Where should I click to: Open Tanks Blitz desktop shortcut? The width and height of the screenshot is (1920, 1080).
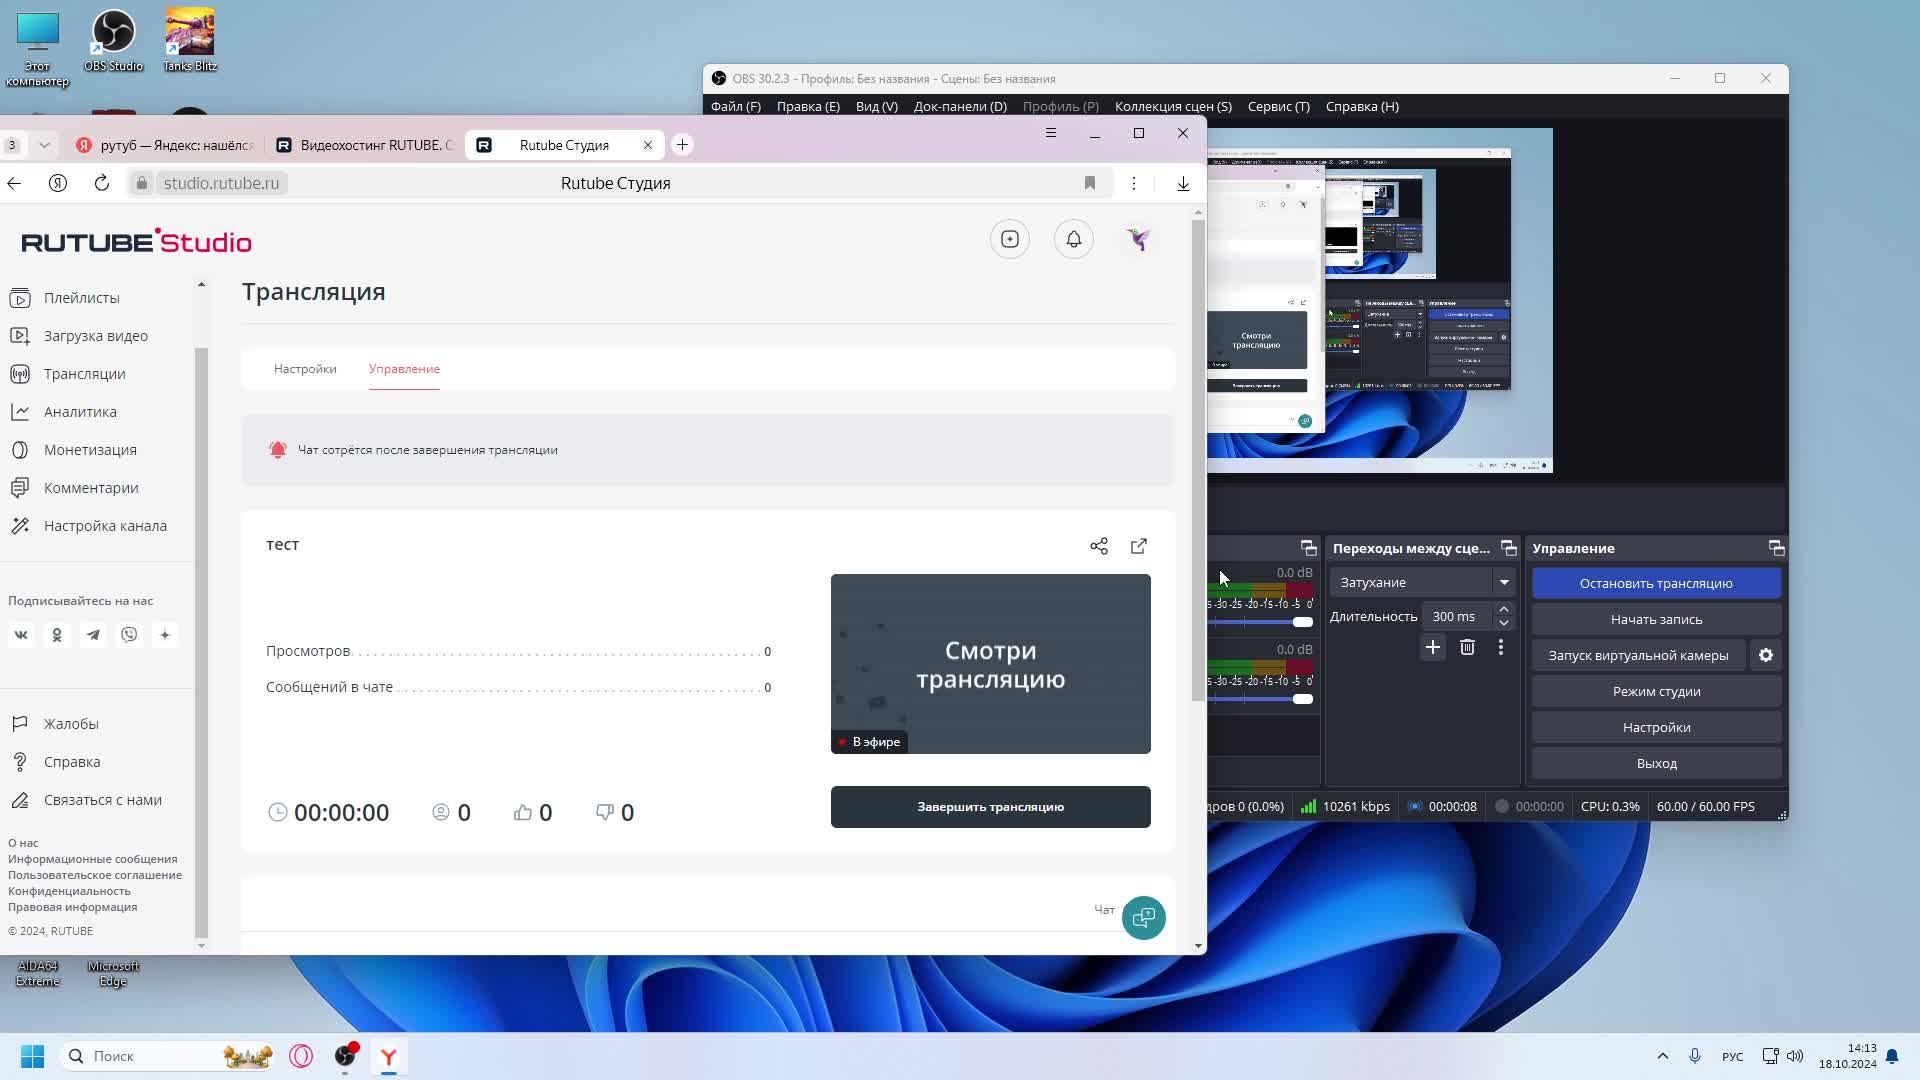click(190, 41)
